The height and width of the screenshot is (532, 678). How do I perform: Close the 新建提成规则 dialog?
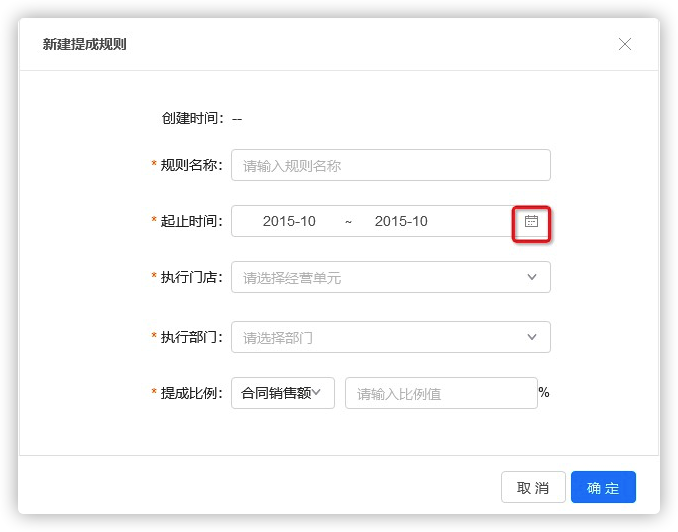(x=624, y=44)
